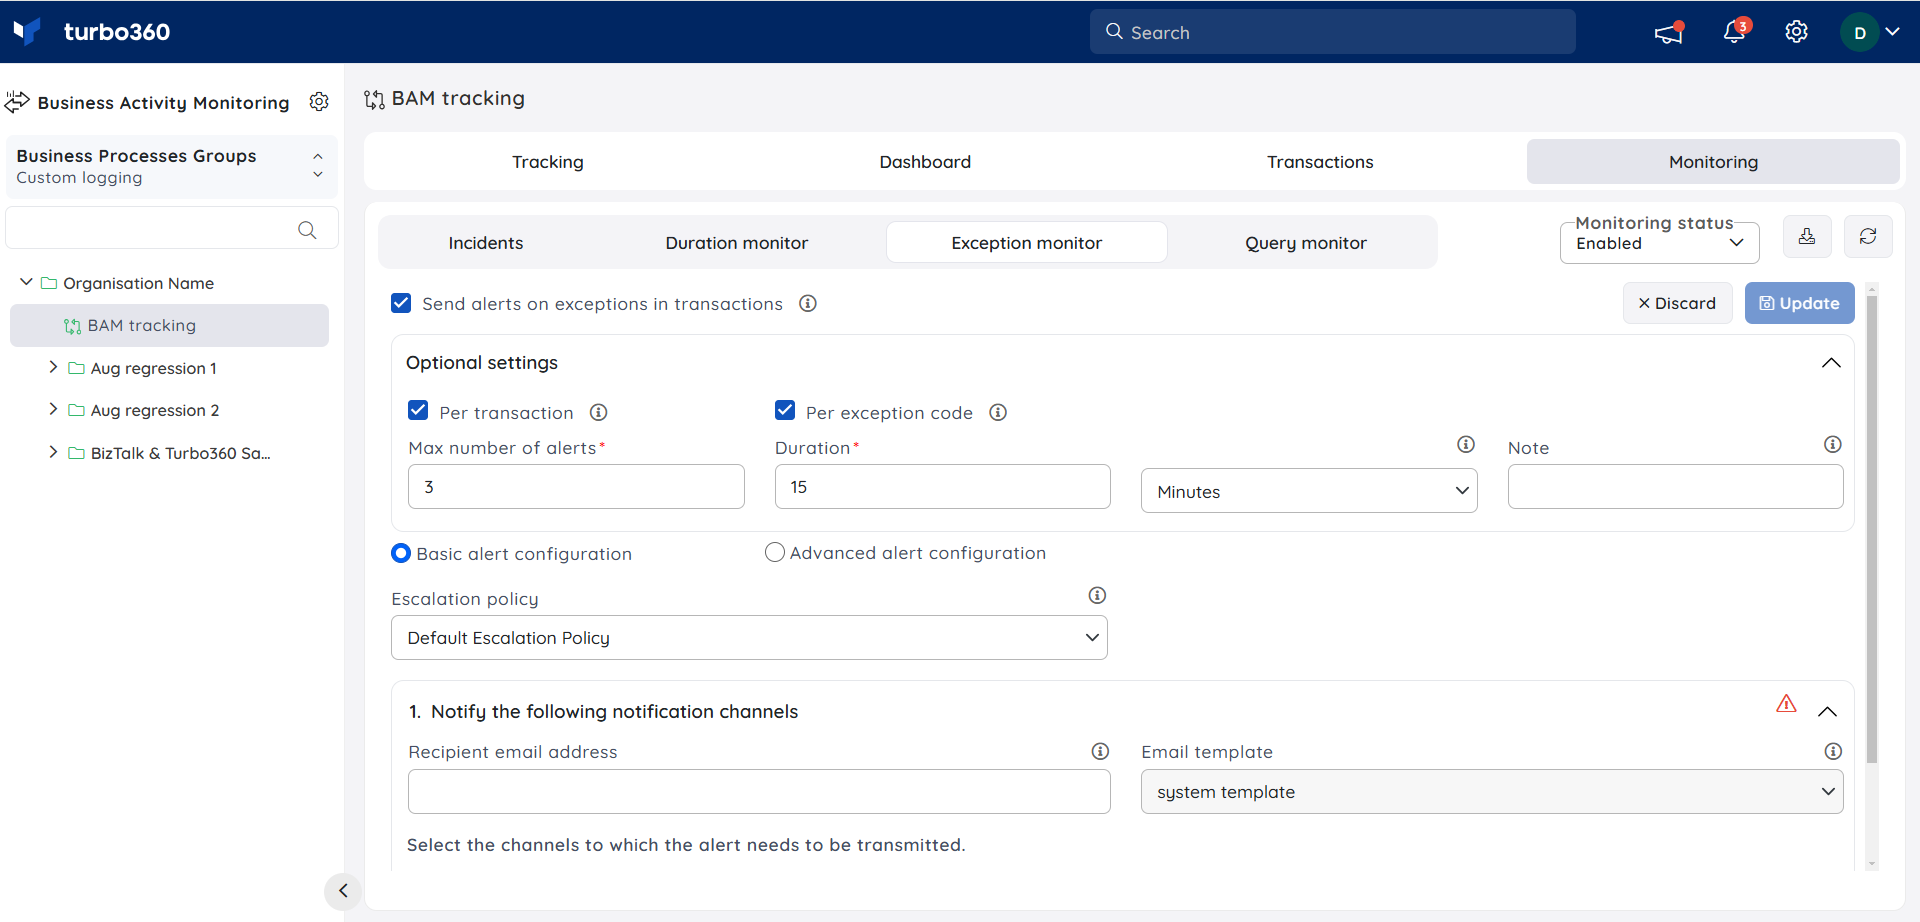
Task: Open the system template dropdown
Action: tap(1492, 792)
